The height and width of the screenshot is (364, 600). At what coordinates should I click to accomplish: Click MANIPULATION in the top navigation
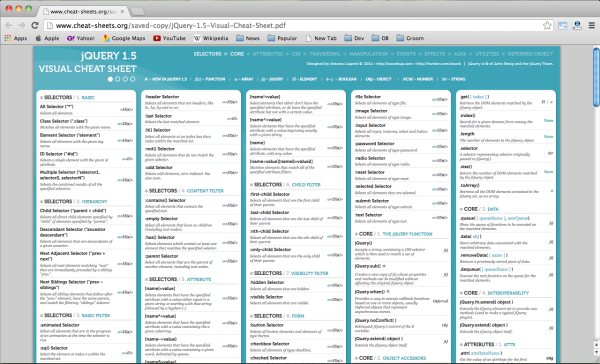pyautogui.click(x=368, y=54)
